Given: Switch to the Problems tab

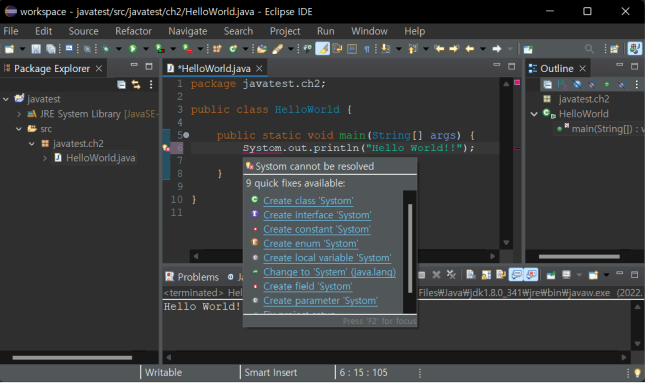Looking at the screenshot, I should pyautogui.click(x=192, y=277).
